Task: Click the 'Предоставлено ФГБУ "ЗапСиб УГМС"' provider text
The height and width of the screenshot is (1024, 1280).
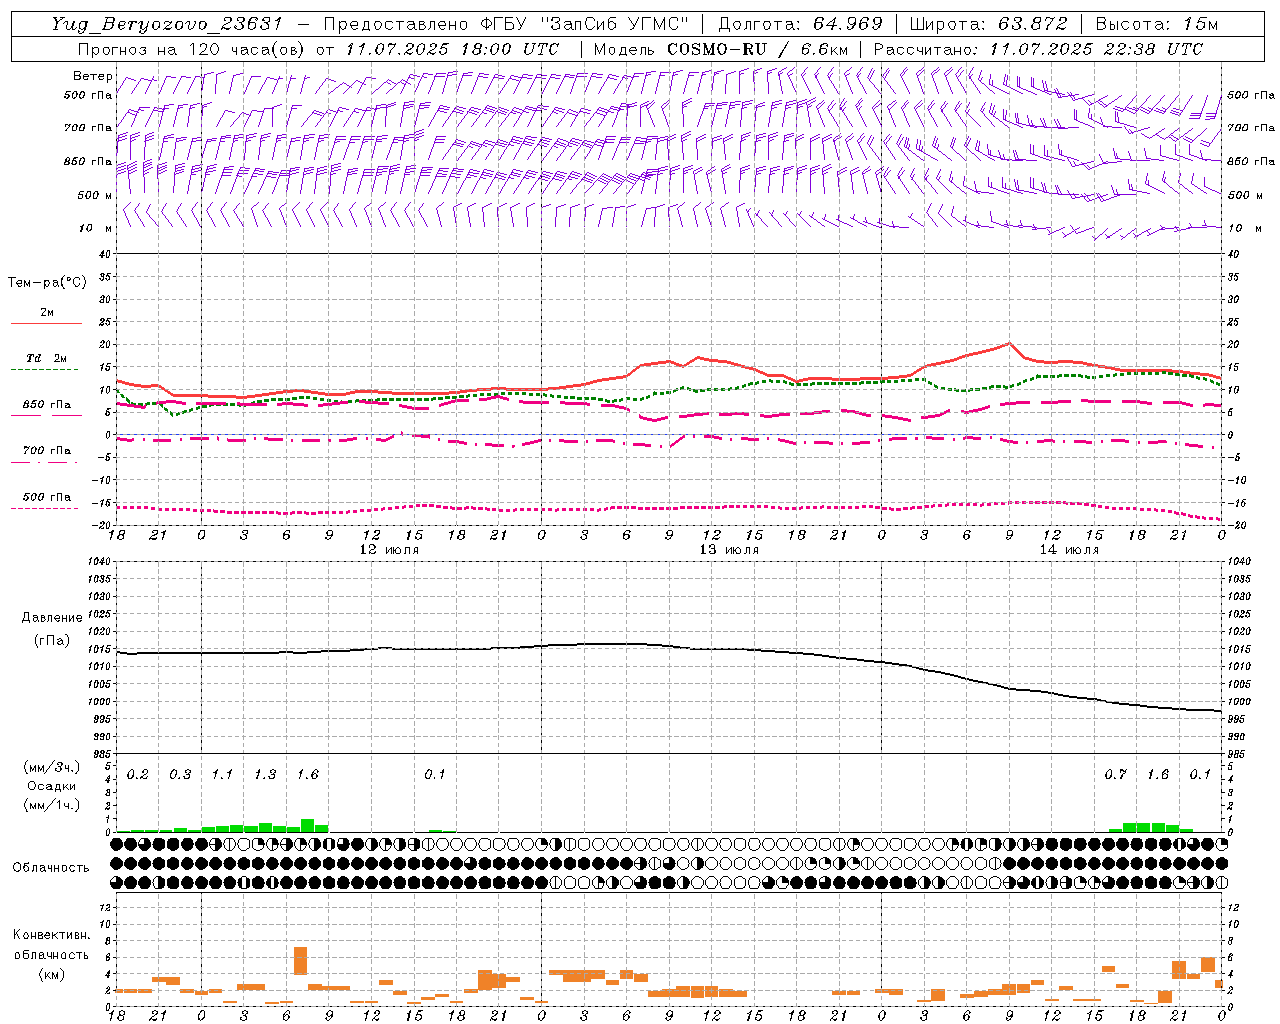Action: [x=508, y=24]
